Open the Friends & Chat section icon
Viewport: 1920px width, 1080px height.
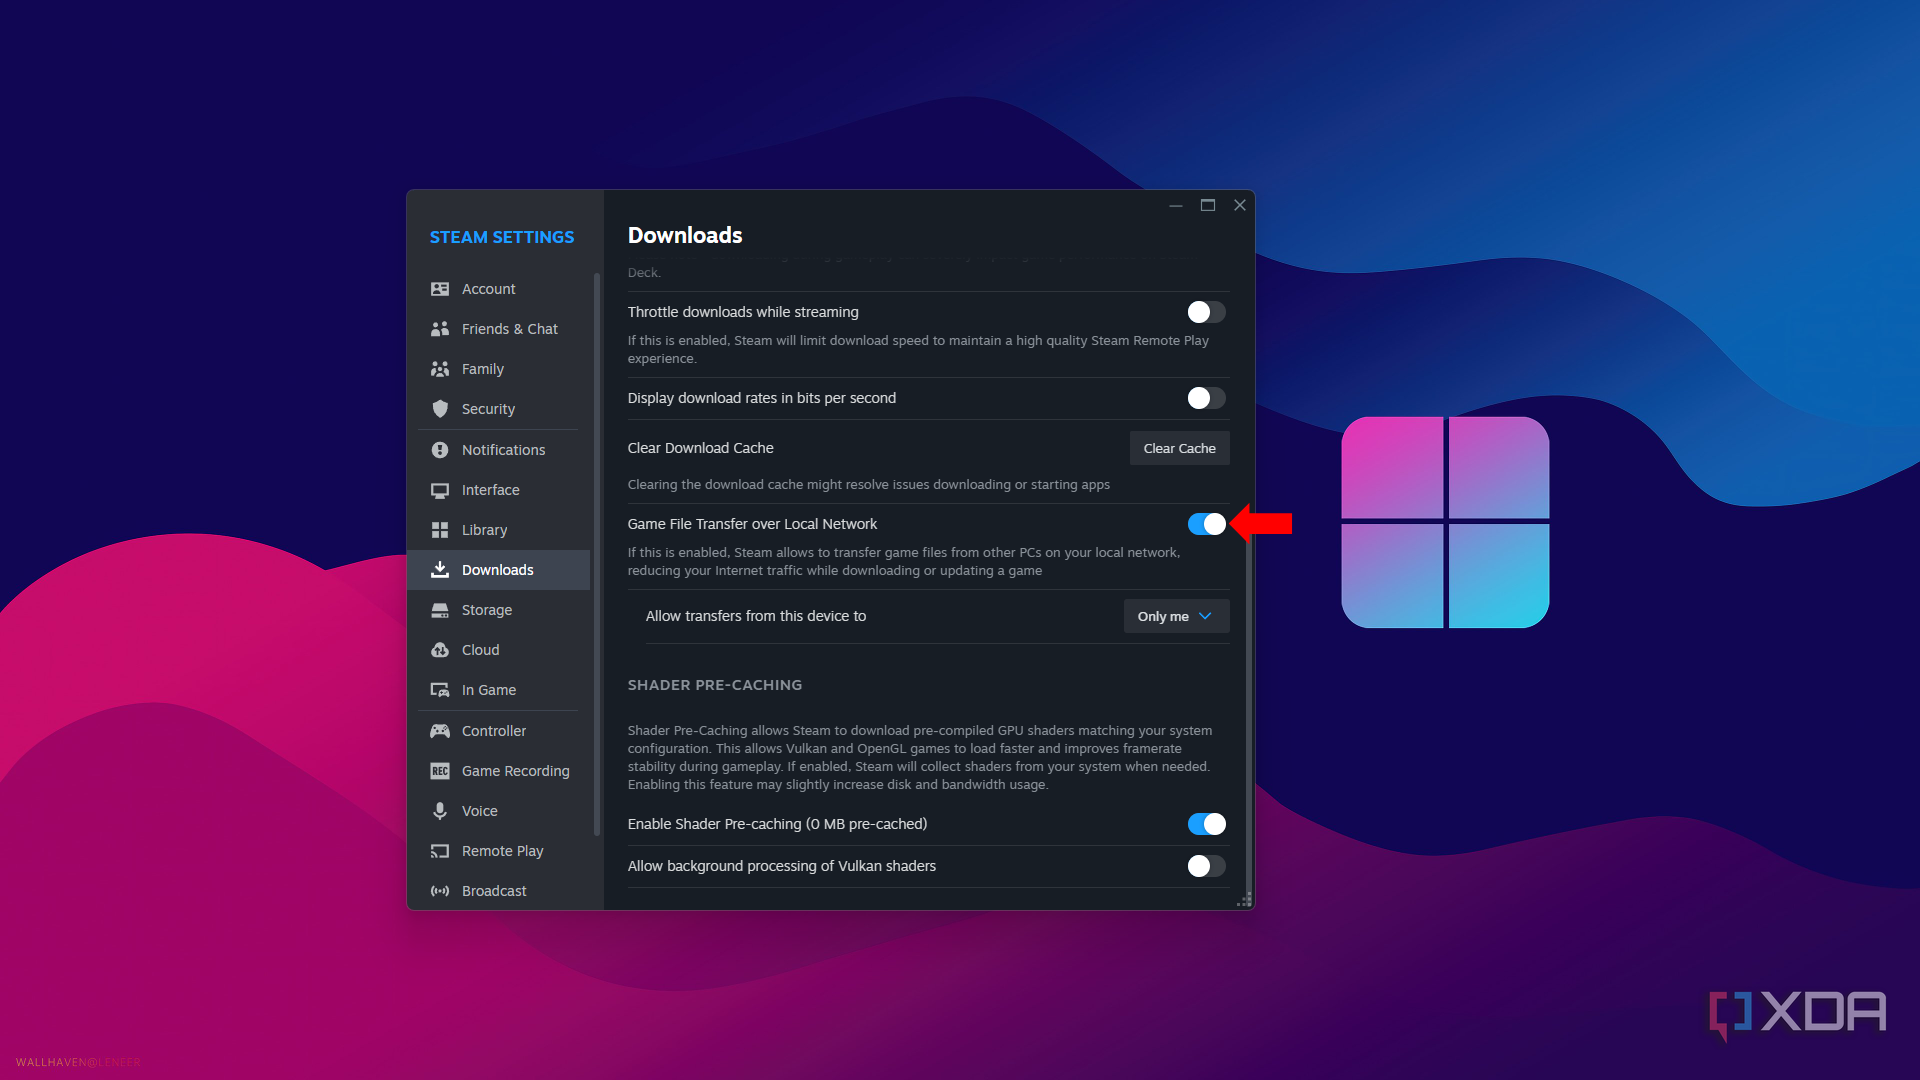click(441, 328)
